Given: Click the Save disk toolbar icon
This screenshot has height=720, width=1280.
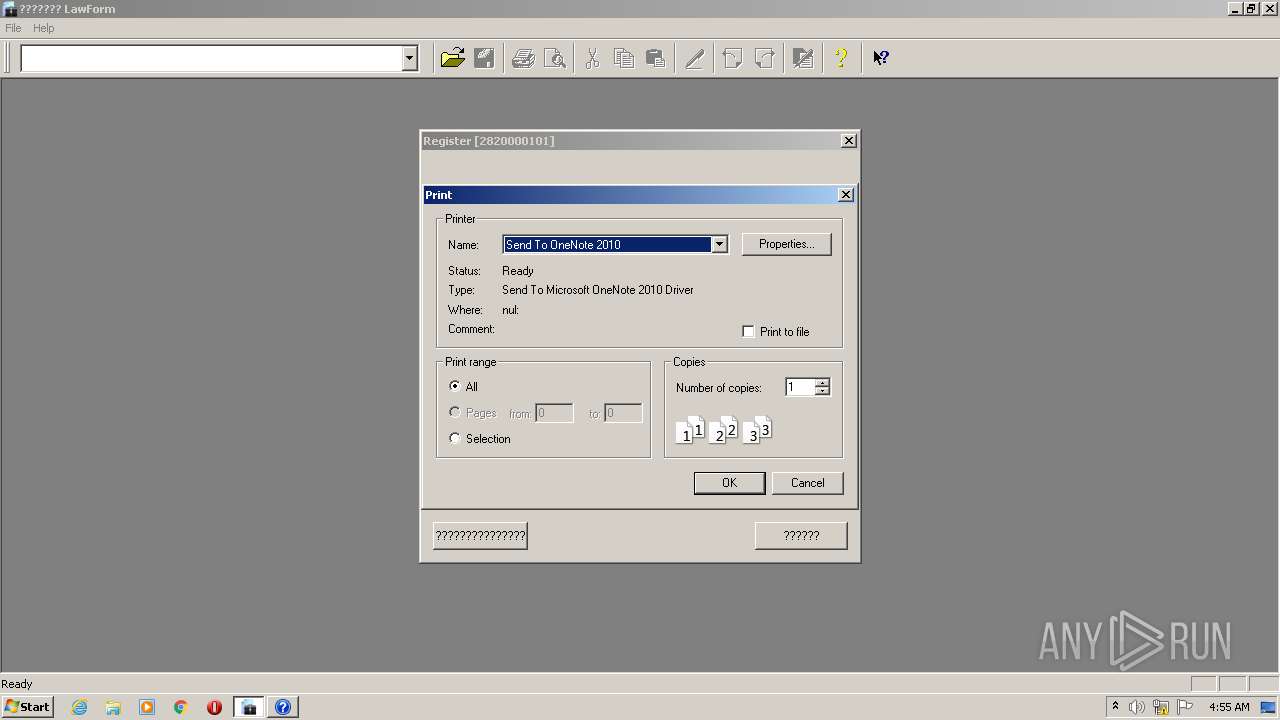Looking at the screenshot, I should point(484,58).
